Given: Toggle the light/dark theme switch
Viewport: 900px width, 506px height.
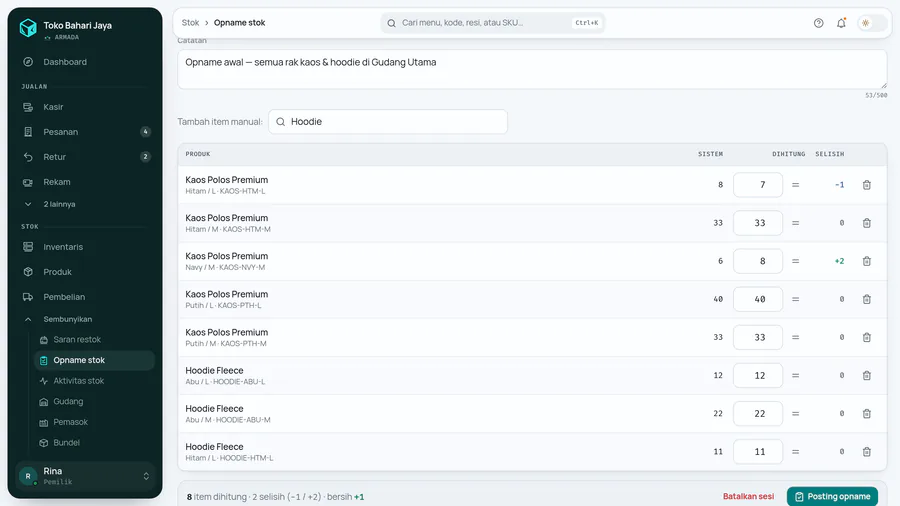Looking at the screenshot, I should pos(871,23).
